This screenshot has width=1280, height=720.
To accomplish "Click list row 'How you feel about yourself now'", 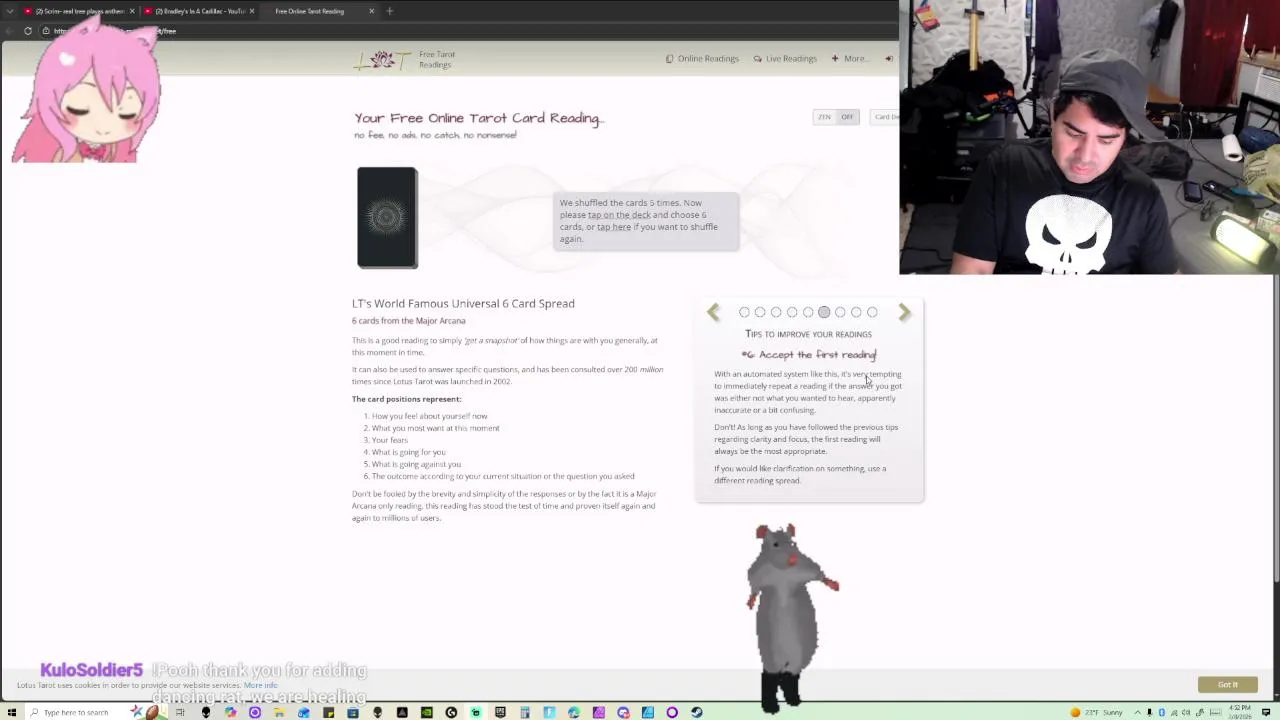I will tap(429, 416).
